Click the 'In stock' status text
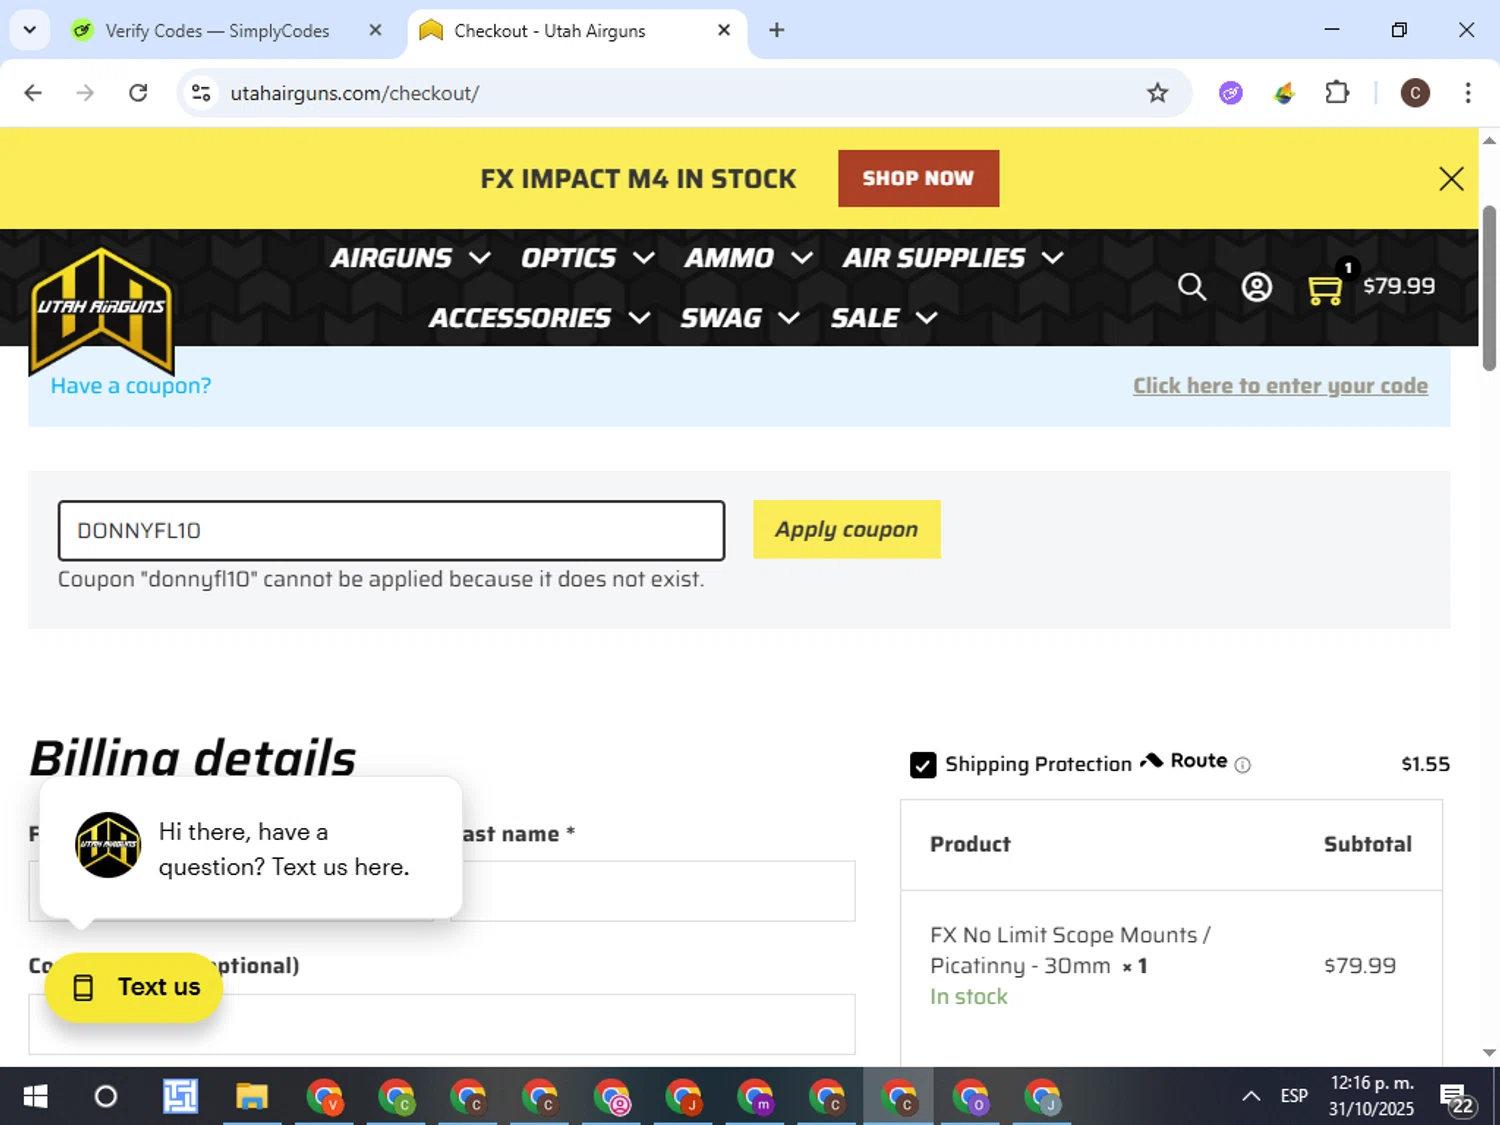The image size is (1500, 1125). [x=968, y=997]
